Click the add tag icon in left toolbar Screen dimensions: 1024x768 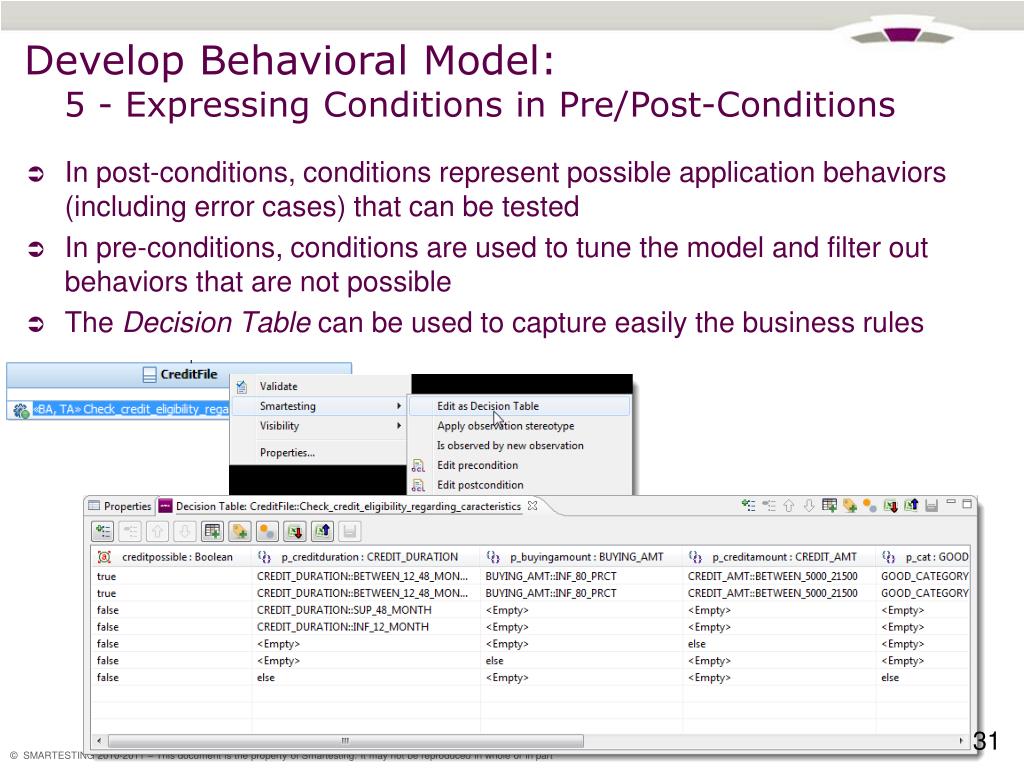point(240,532)
